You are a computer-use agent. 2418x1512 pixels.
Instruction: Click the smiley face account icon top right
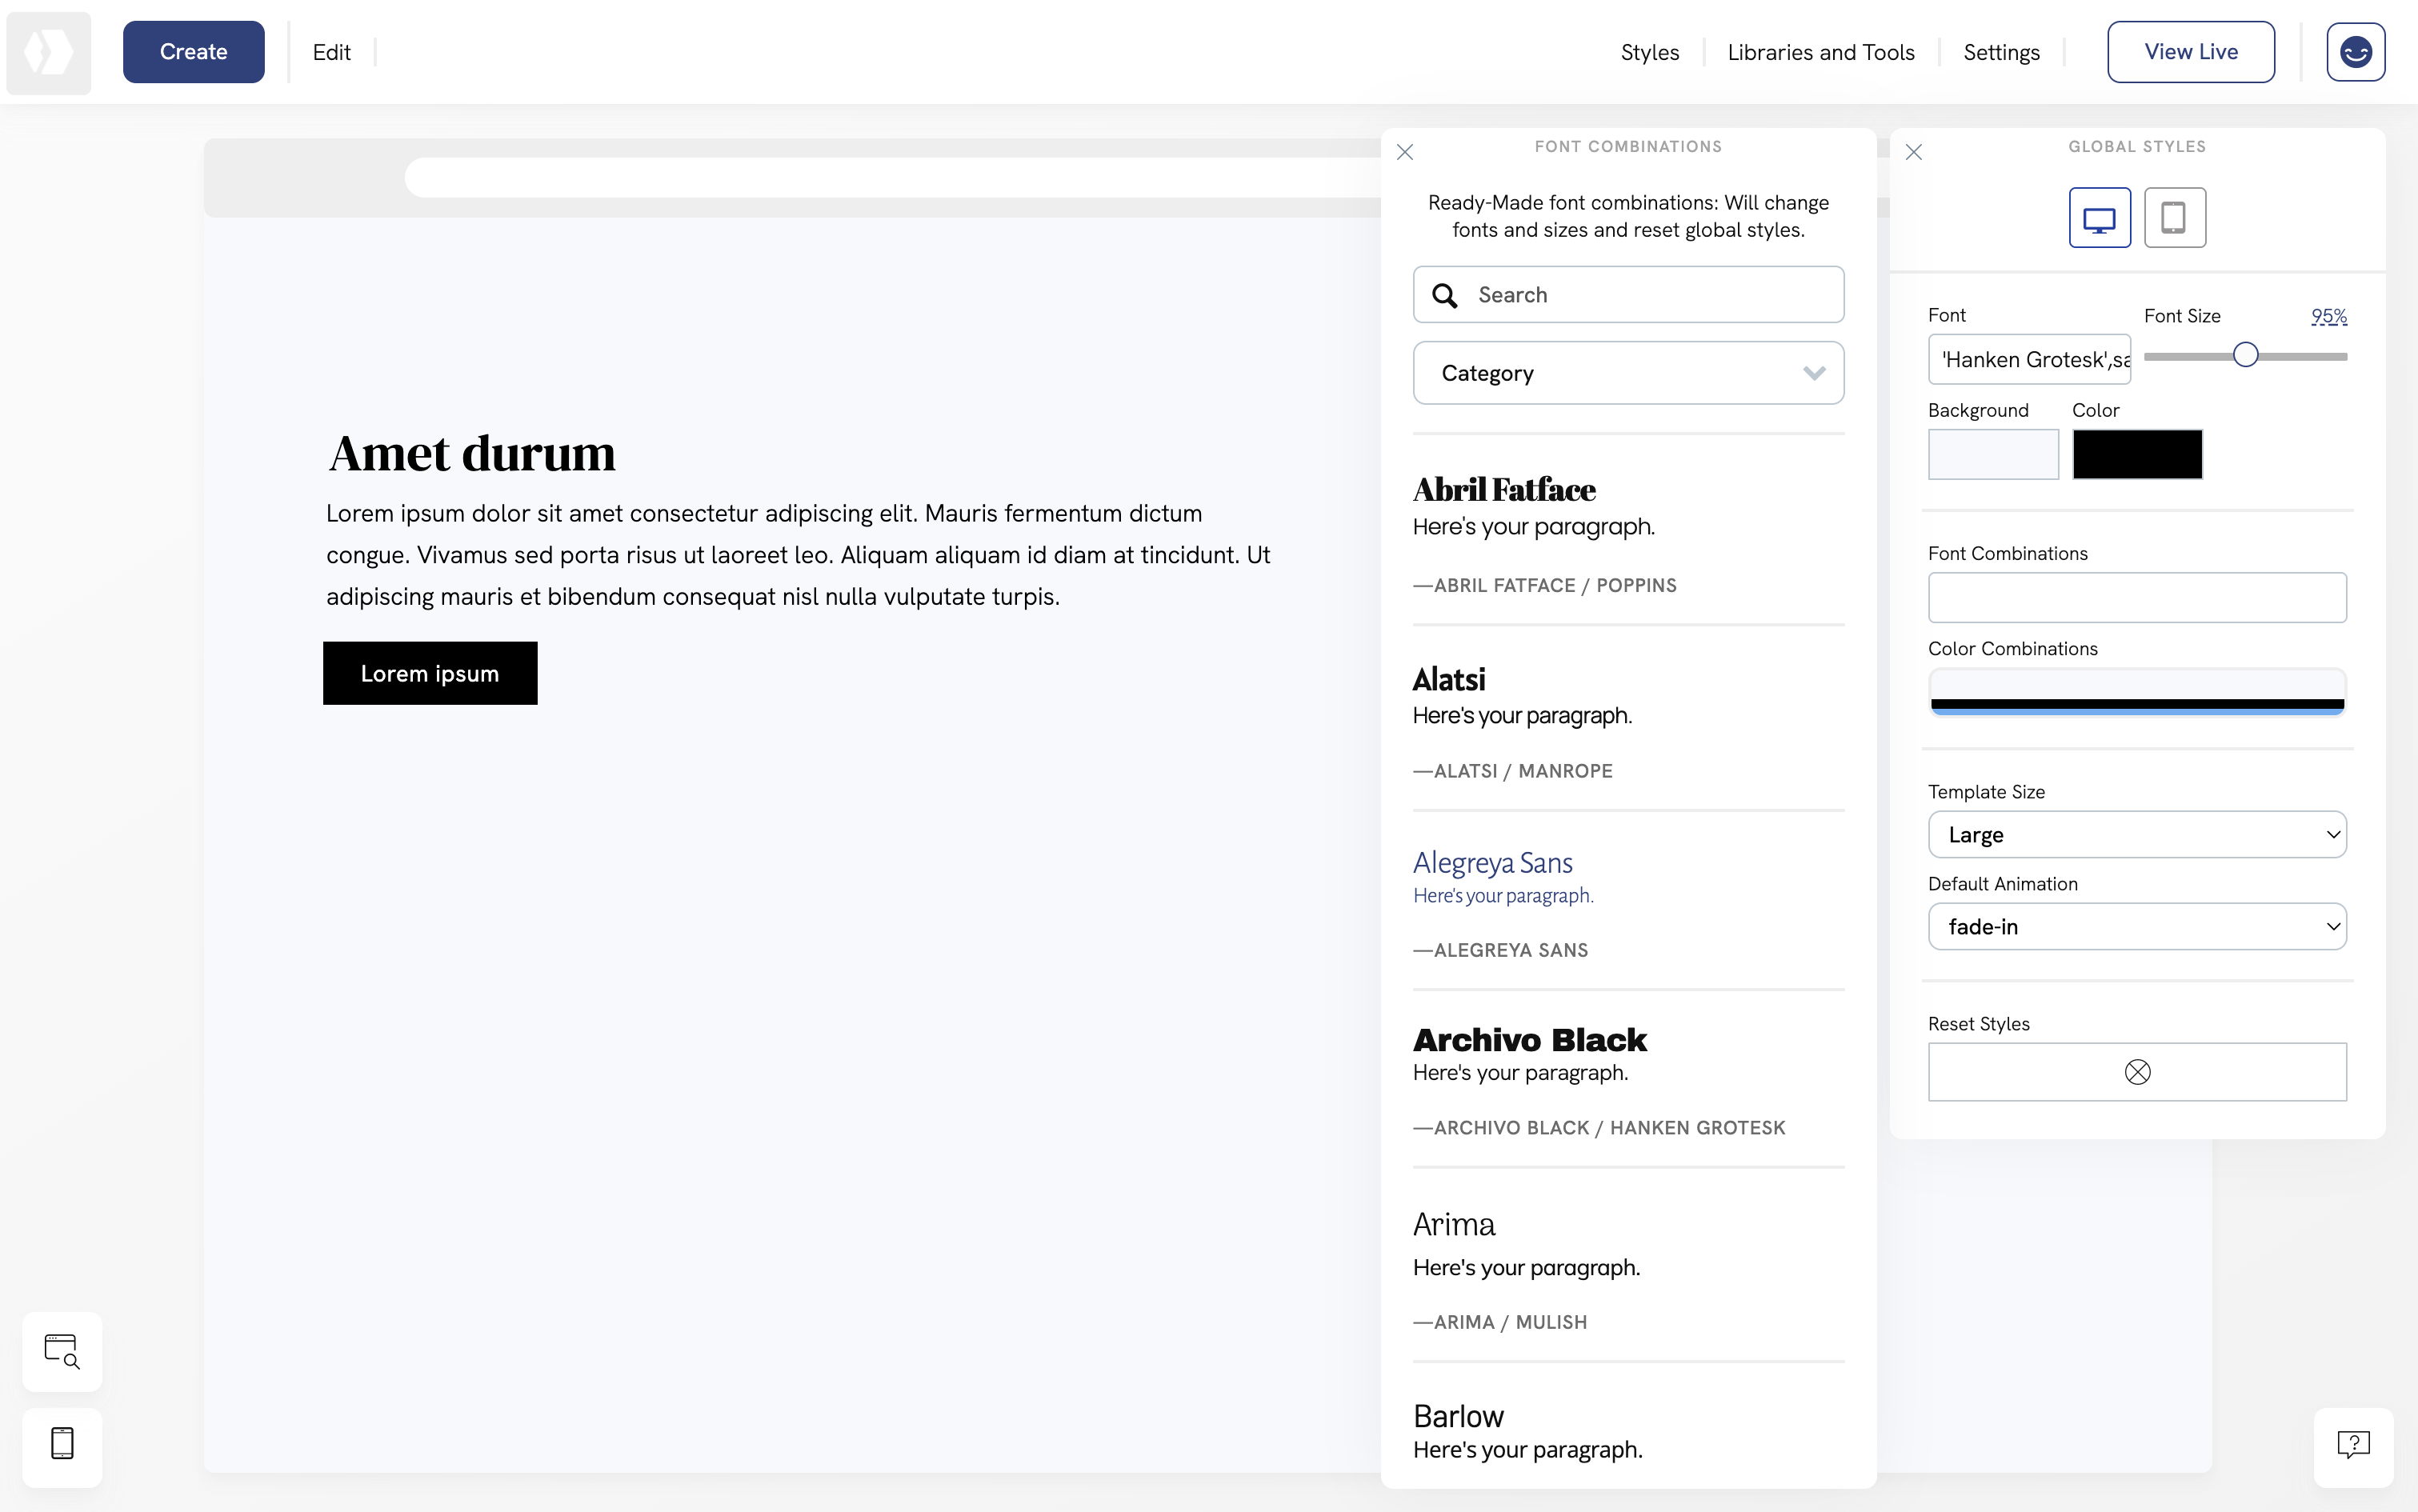pyautogui.click(x=2355, y=51)
